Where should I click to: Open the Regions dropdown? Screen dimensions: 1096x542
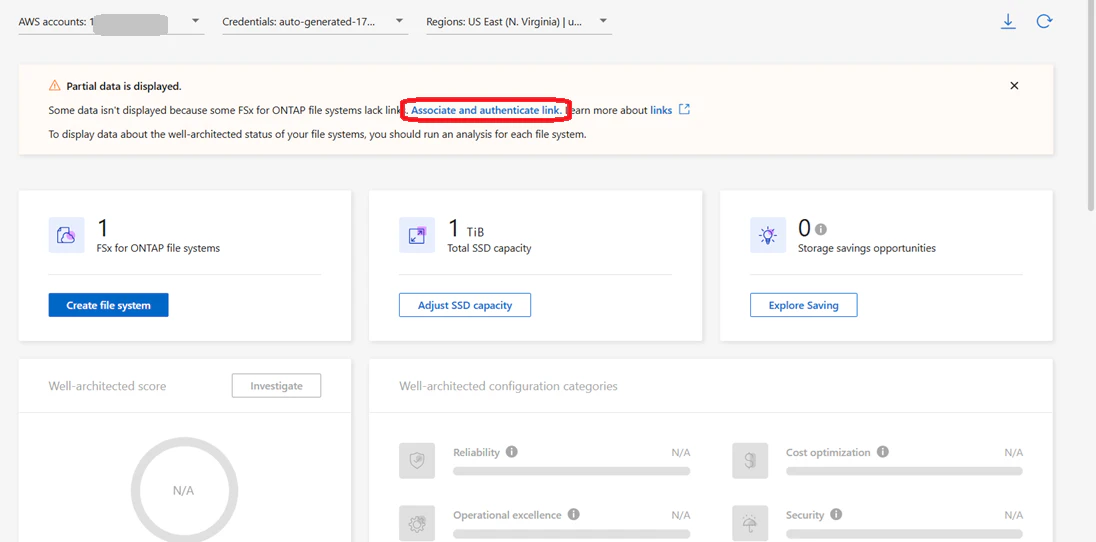(x=519, y=22)
